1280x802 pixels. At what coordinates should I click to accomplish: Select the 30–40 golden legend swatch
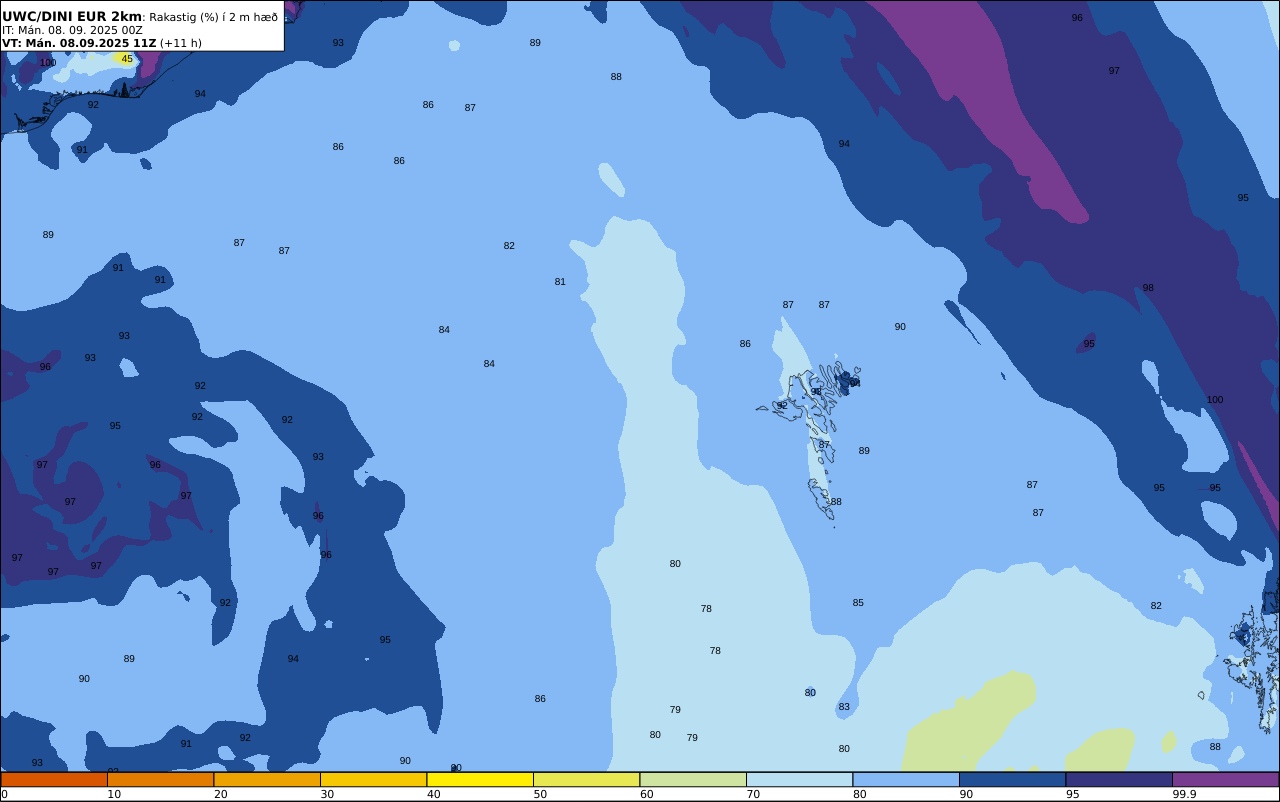(373, 779)
